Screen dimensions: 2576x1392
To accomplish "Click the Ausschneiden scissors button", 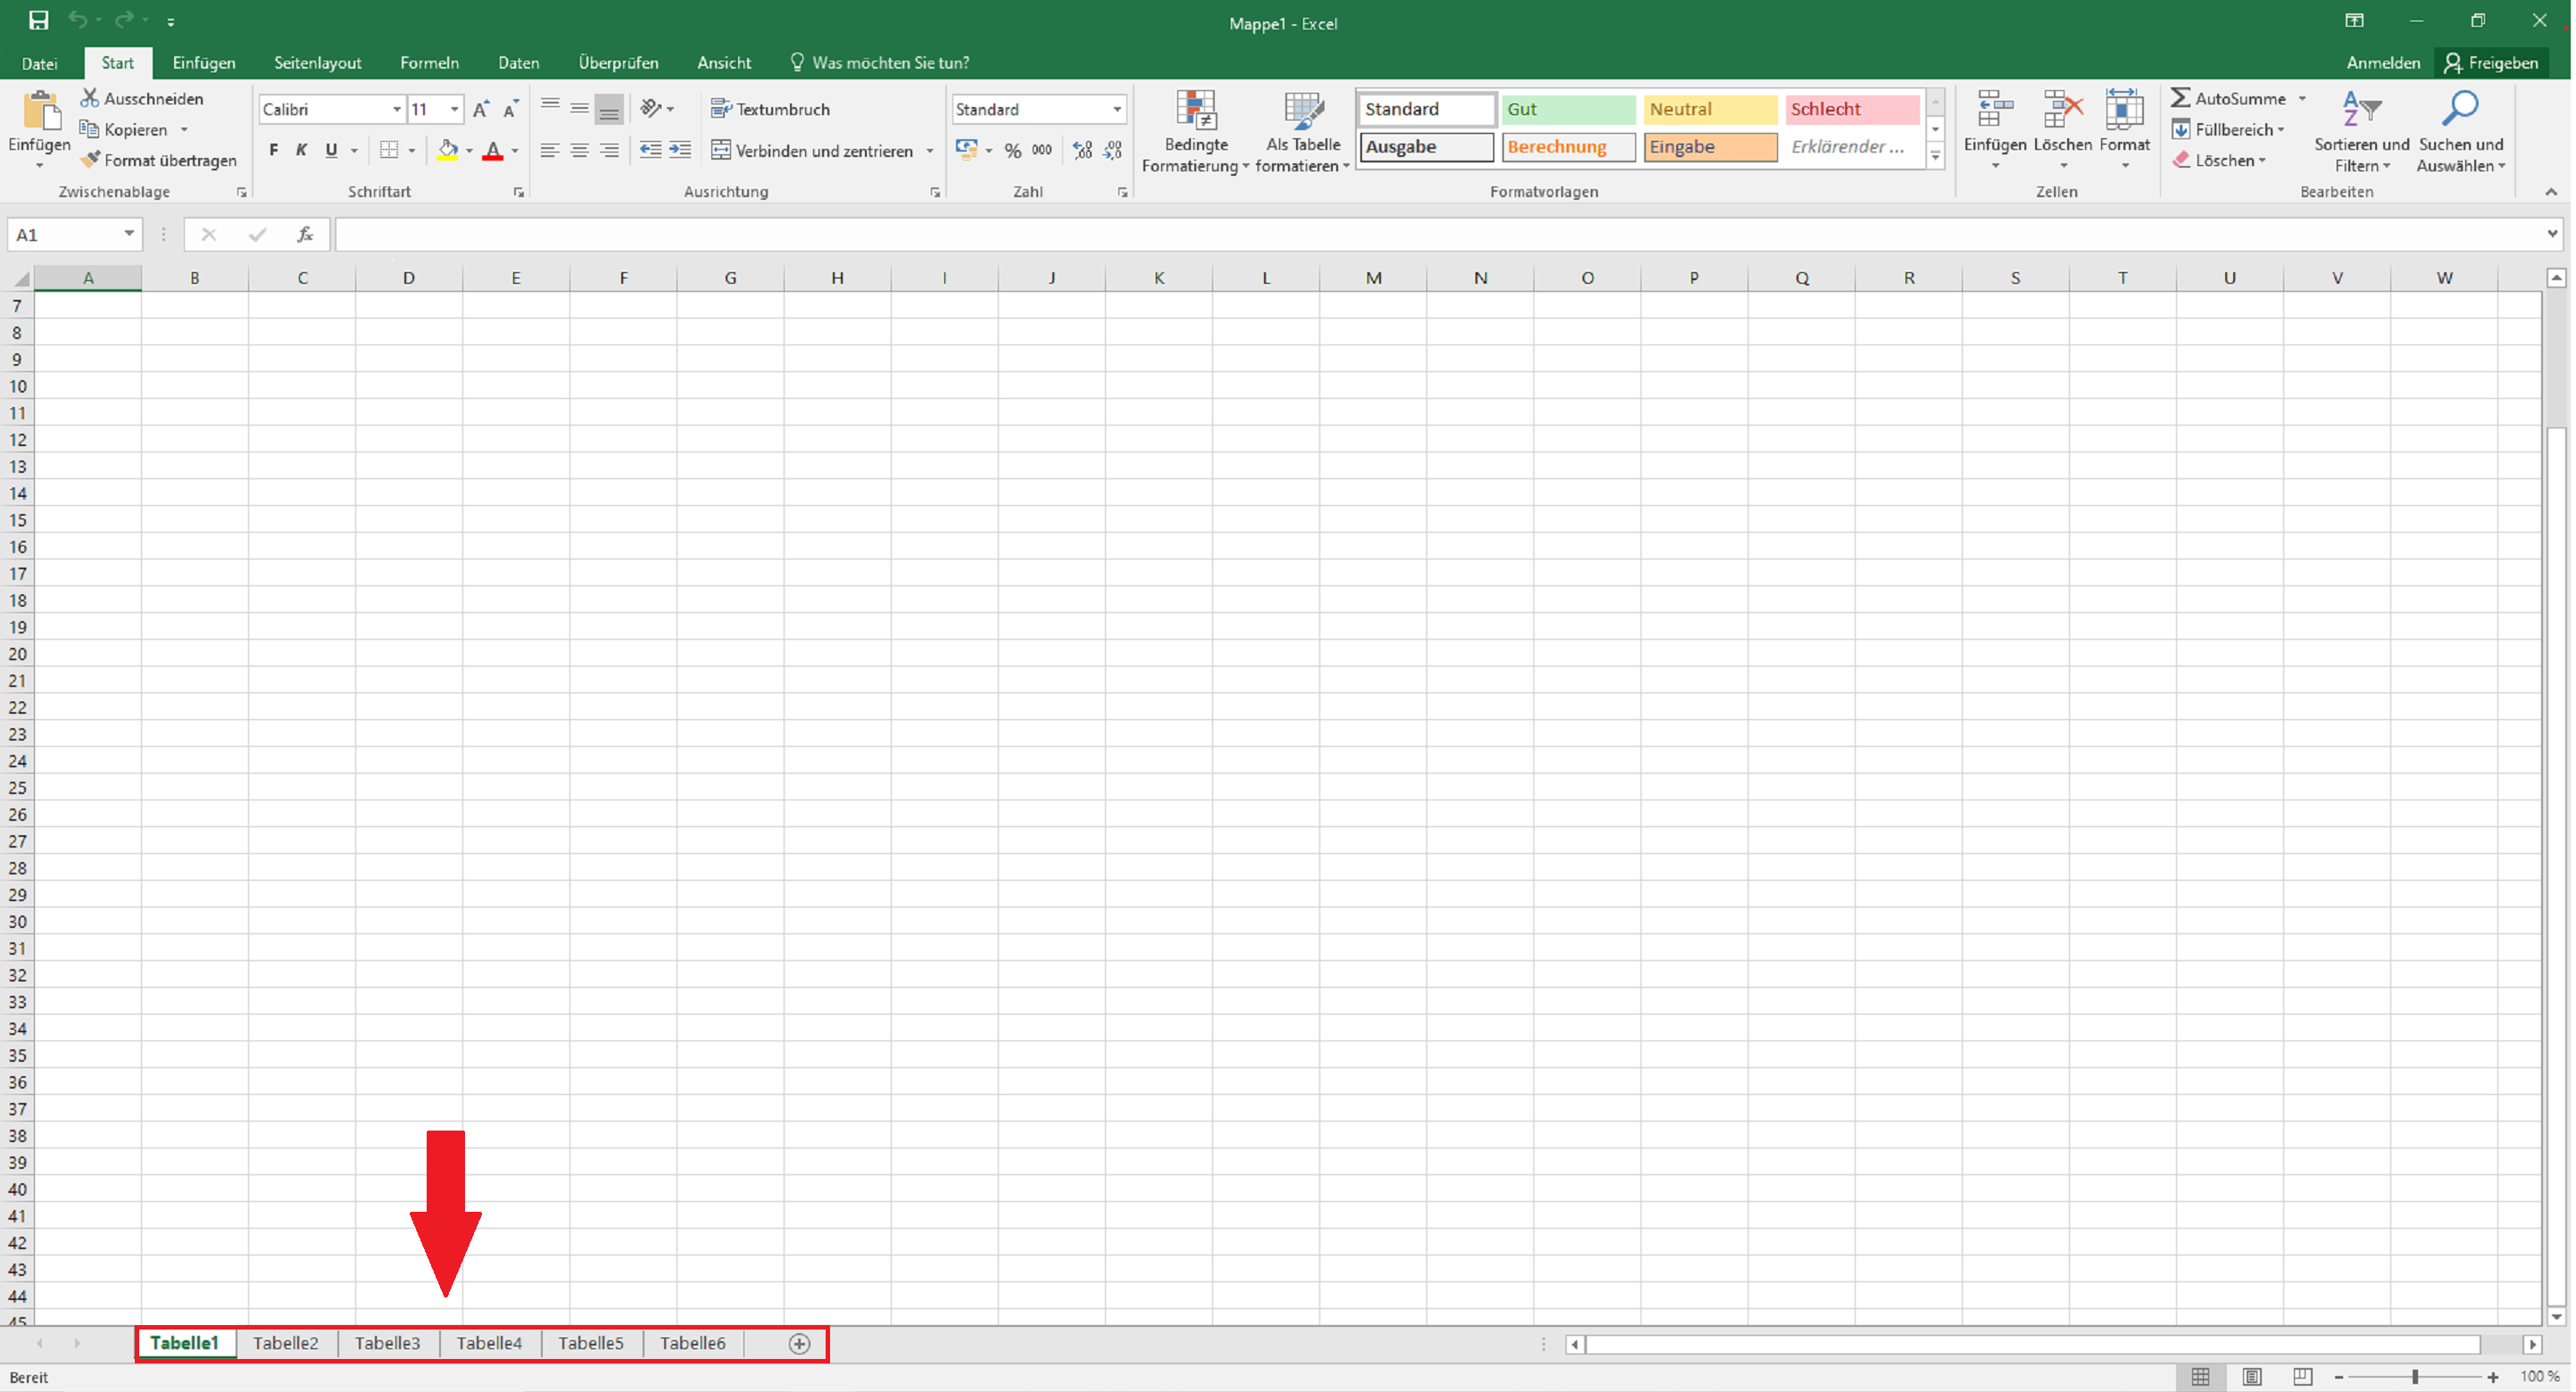I will point(142,98).
